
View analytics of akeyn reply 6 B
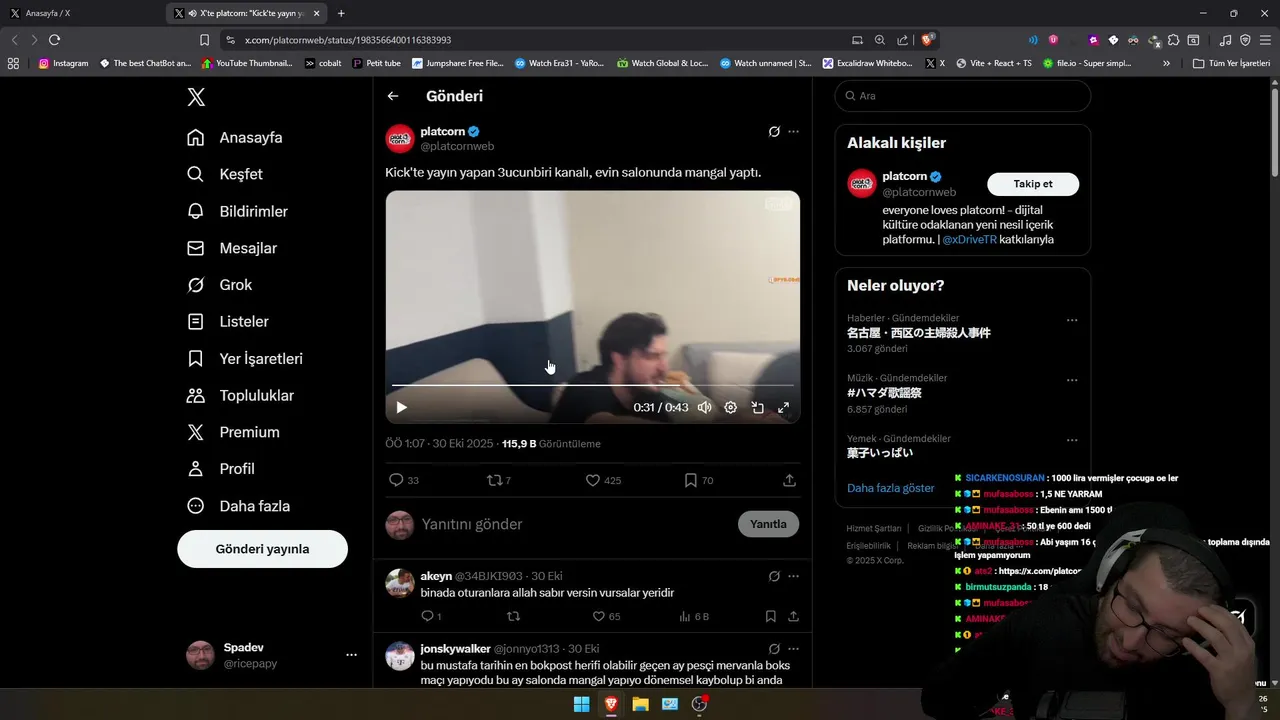pyautogui.click(x=694, y=617)
